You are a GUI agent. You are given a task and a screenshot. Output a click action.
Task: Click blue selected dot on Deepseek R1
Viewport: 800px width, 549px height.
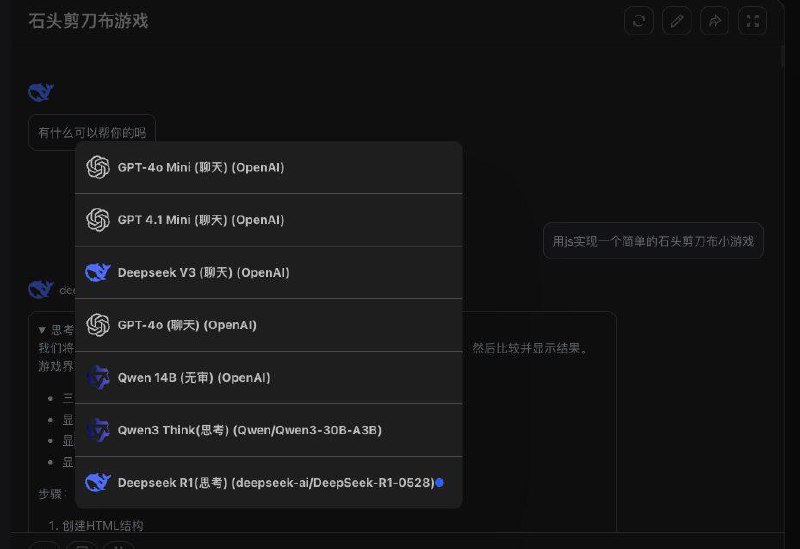[x=439, y=482]
